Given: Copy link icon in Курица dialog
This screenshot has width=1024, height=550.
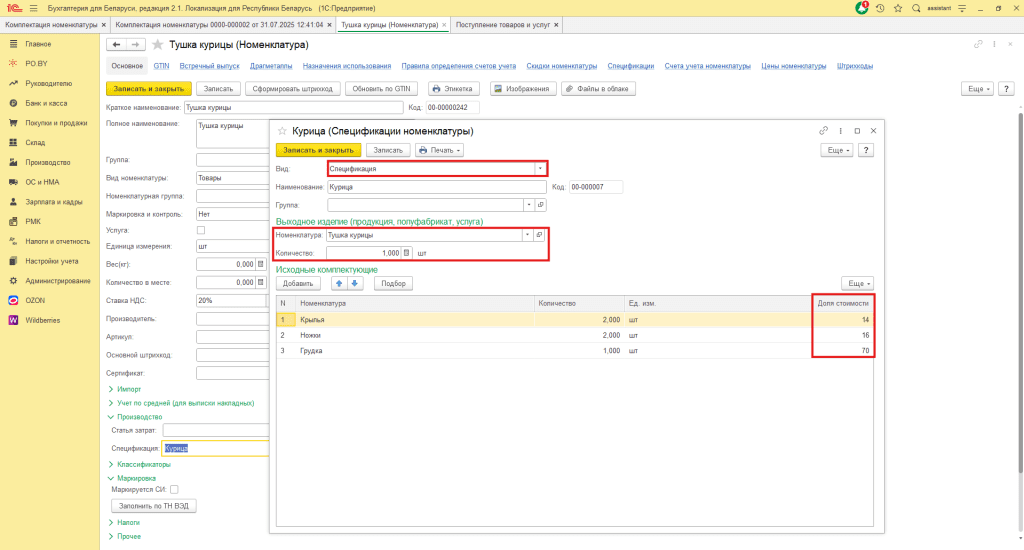Looking at the screenshot, I should pos(824,131).
